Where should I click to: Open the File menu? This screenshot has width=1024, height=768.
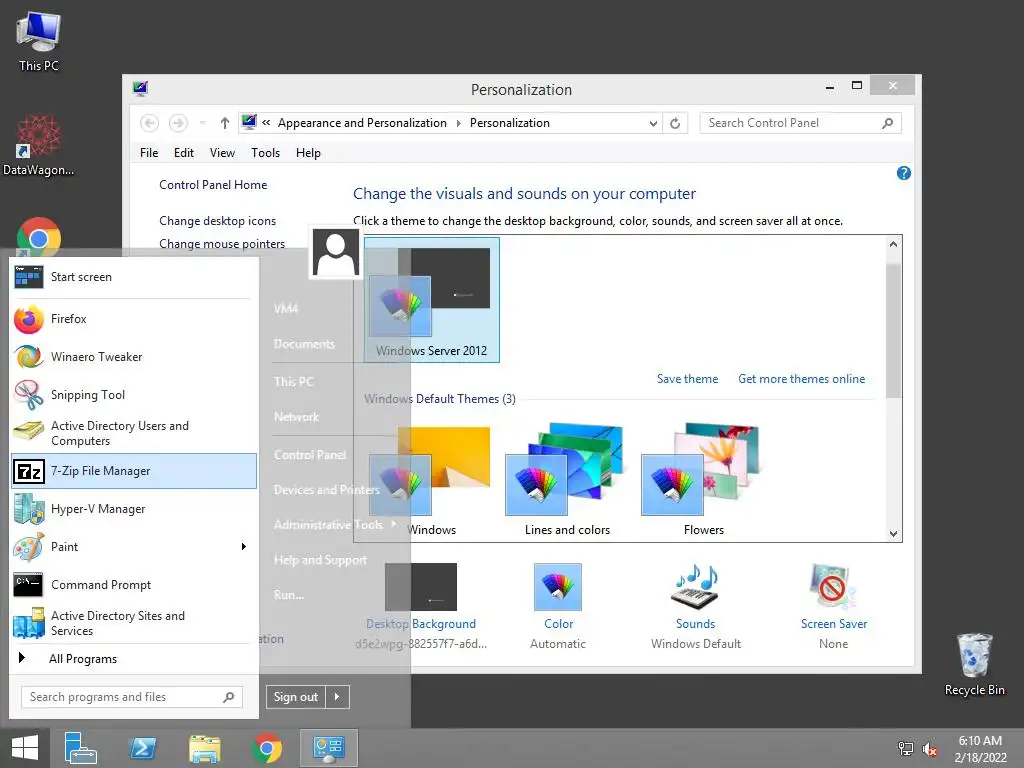149,153
